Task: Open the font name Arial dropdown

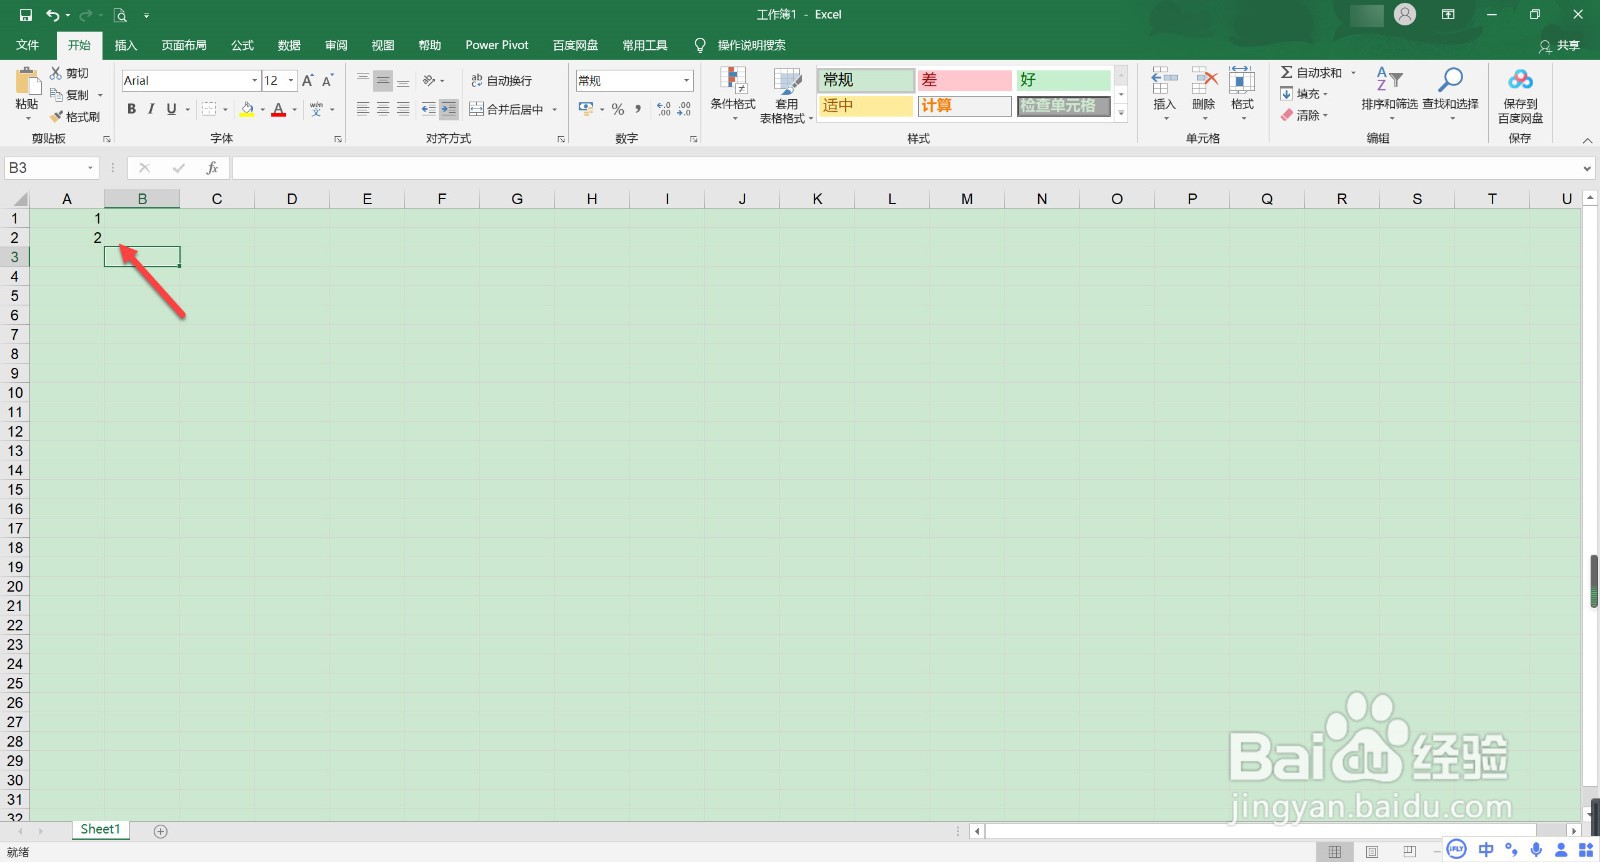Action: (255, 80)
